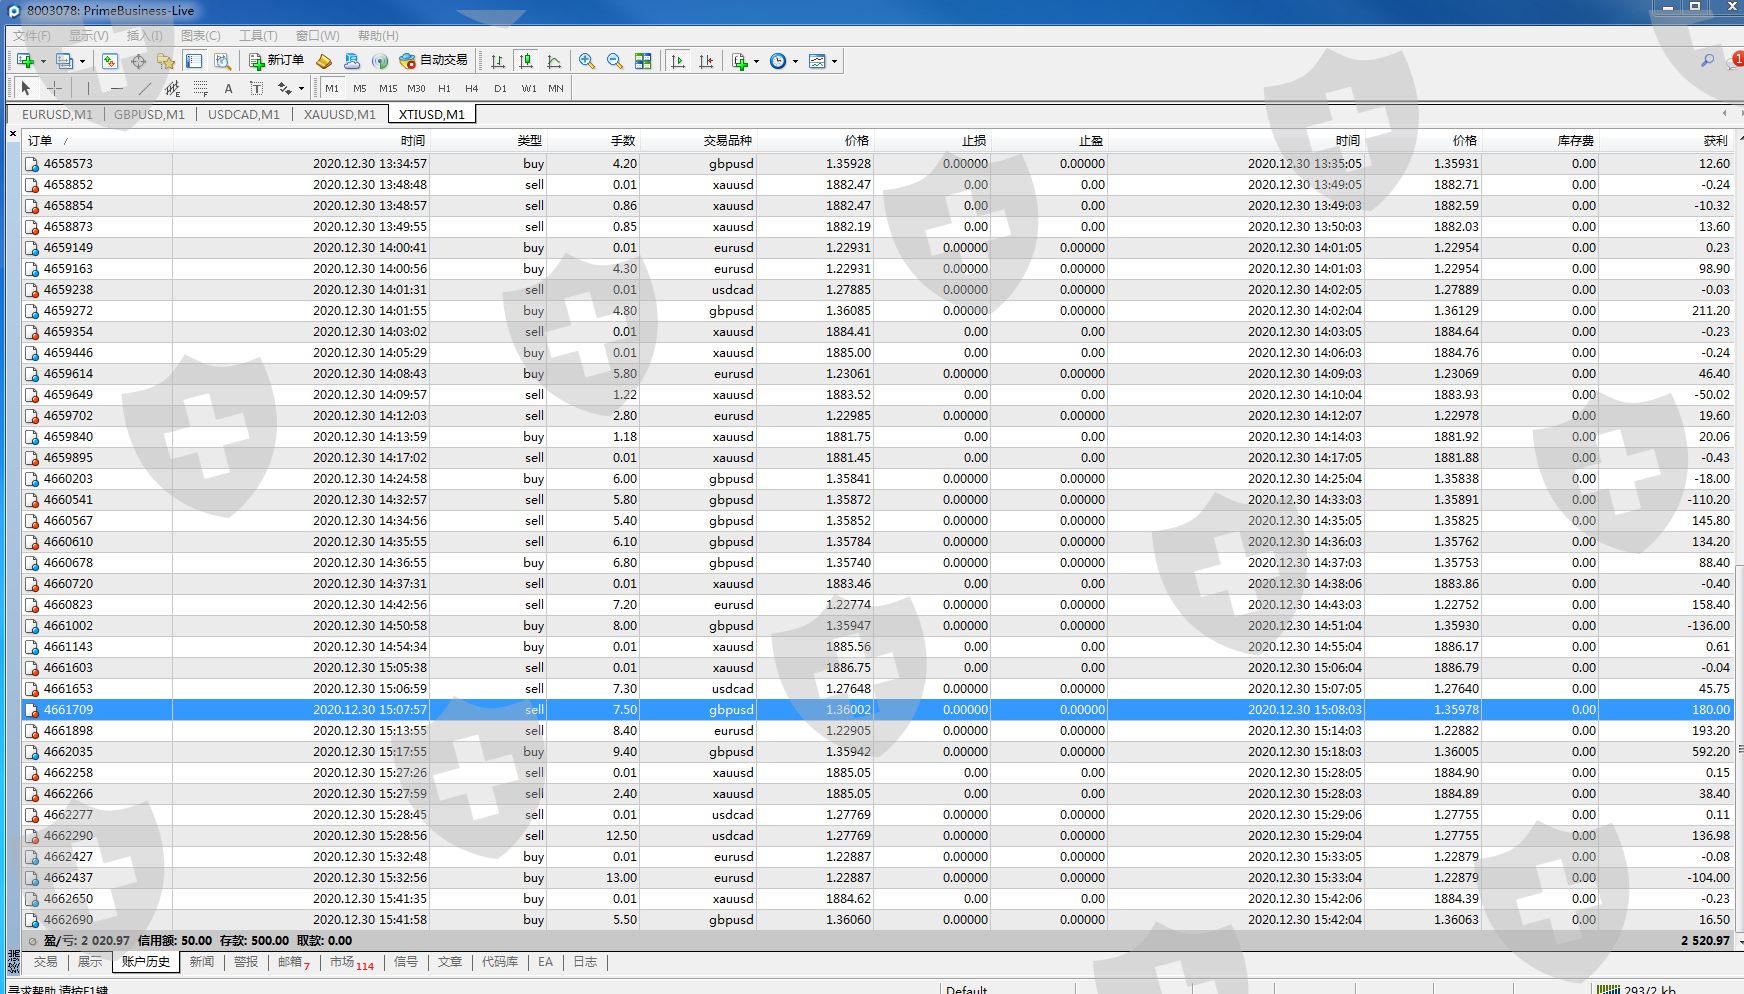
Task: Switch to the EURUSD,M1 chart tab
Action: [x=57, y=114]
